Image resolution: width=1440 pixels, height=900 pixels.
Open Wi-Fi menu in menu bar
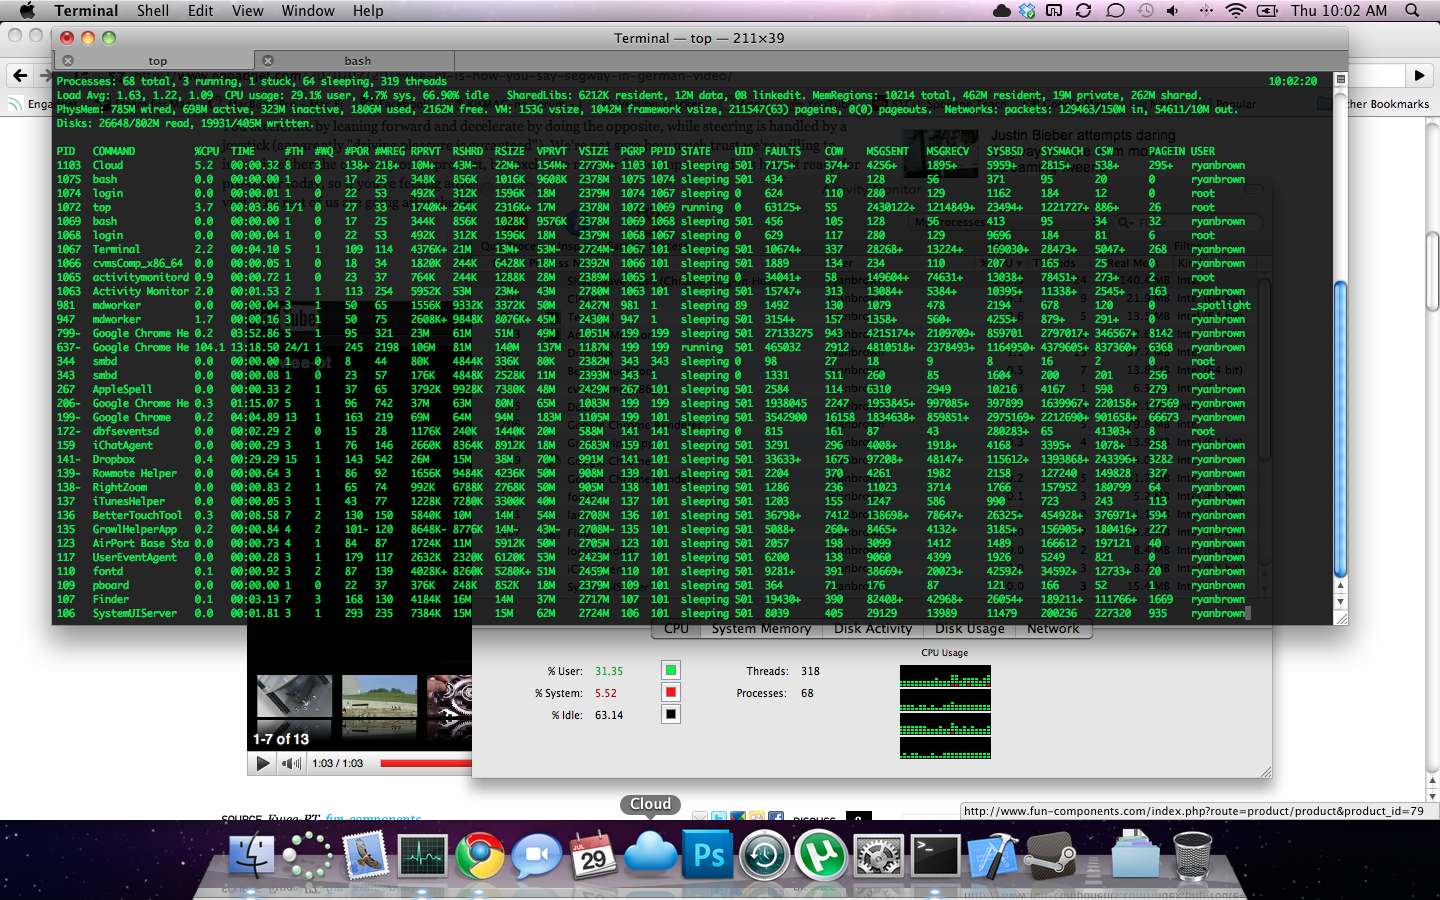coord(1236,10)
